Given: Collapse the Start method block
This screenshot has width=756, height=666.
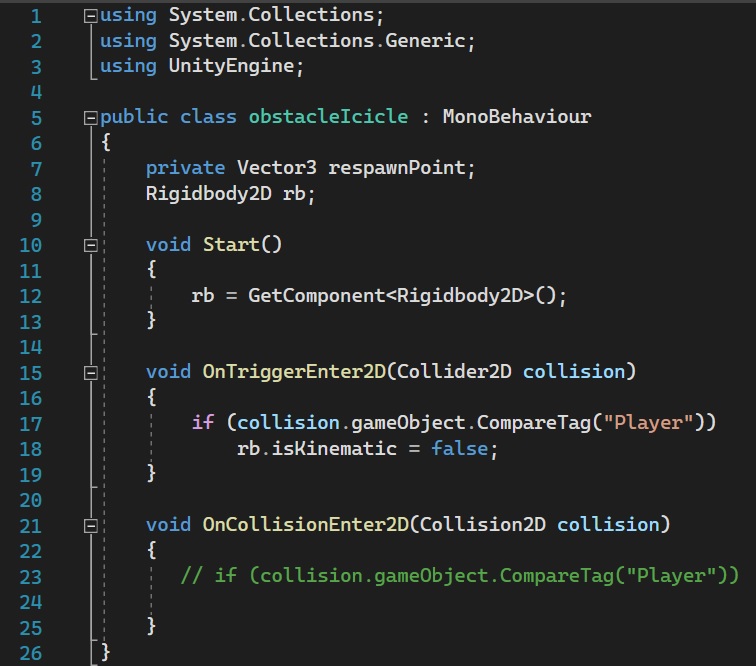Looking at the screenshot, I should 92,244.
